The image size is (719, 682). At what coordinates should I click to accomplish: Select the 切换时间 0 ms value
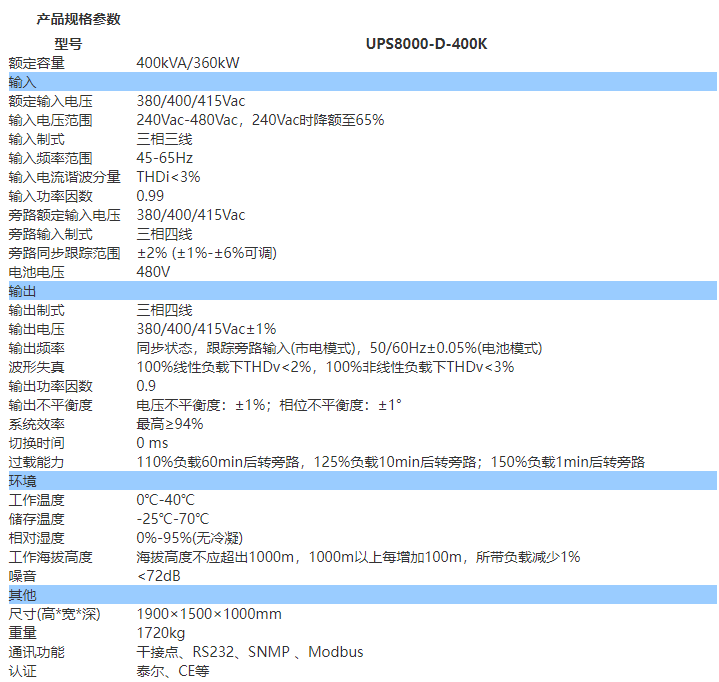[152, 443]
